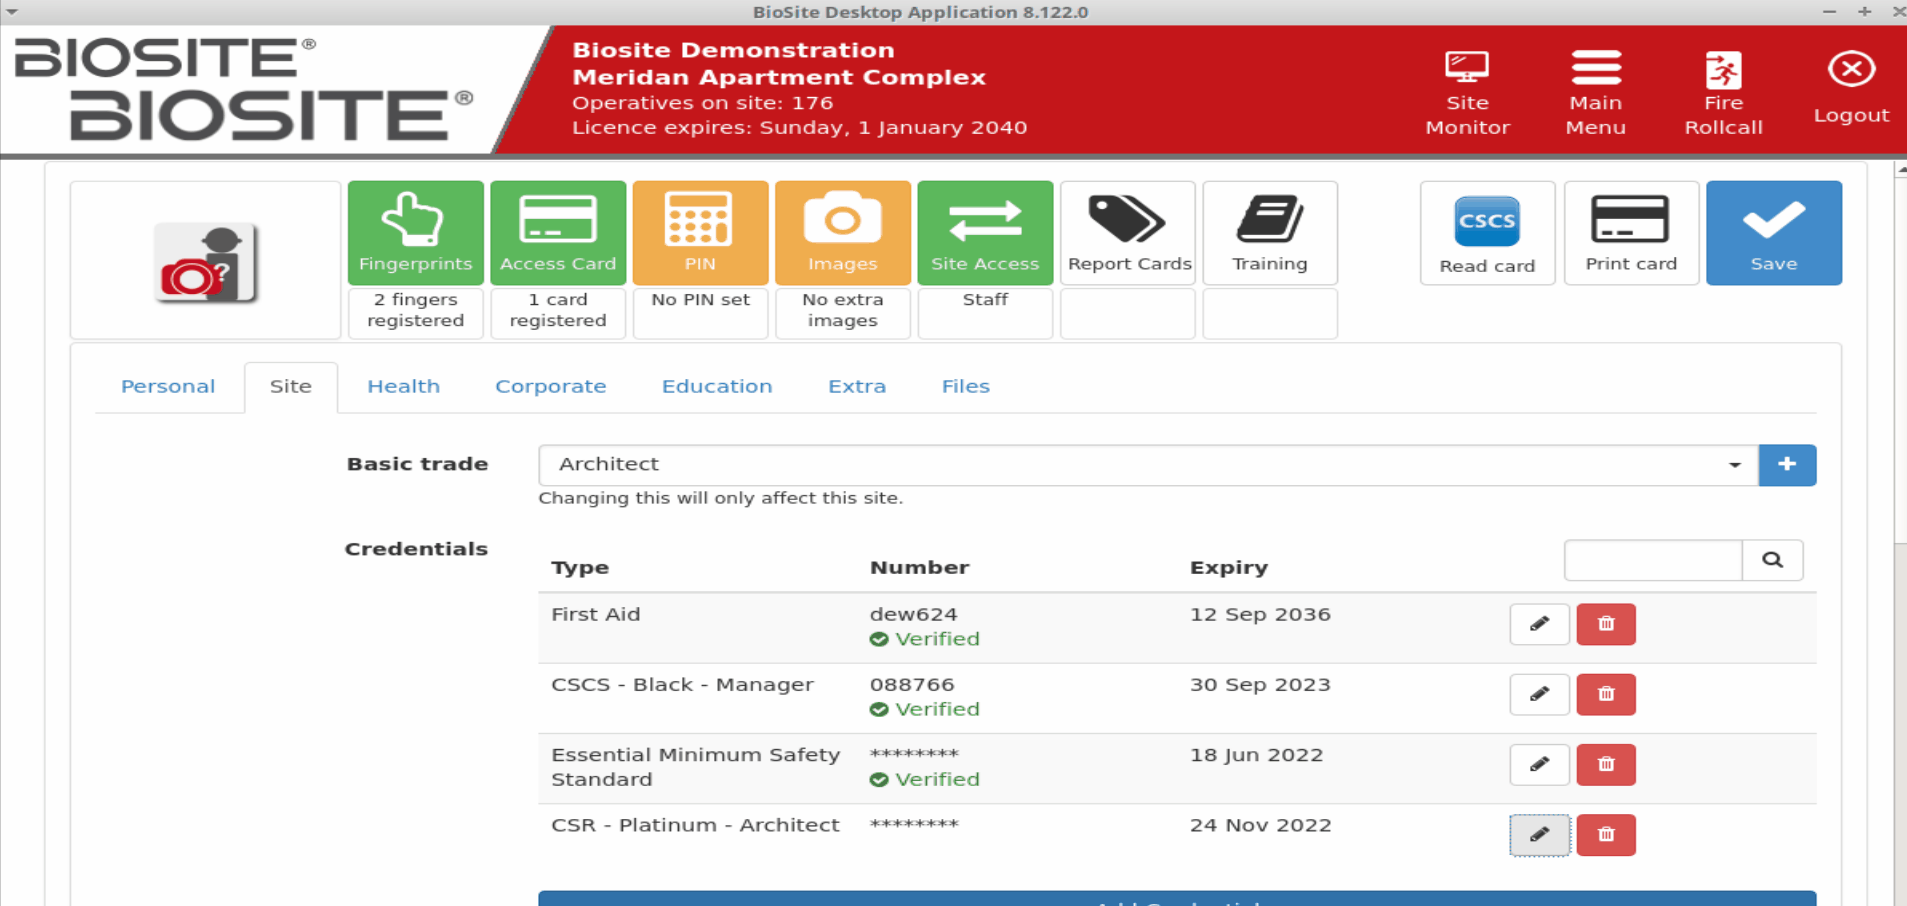Screen dimensions: 1907x906
Task: Log out using the Logout icon
Action: point(1851,88)
